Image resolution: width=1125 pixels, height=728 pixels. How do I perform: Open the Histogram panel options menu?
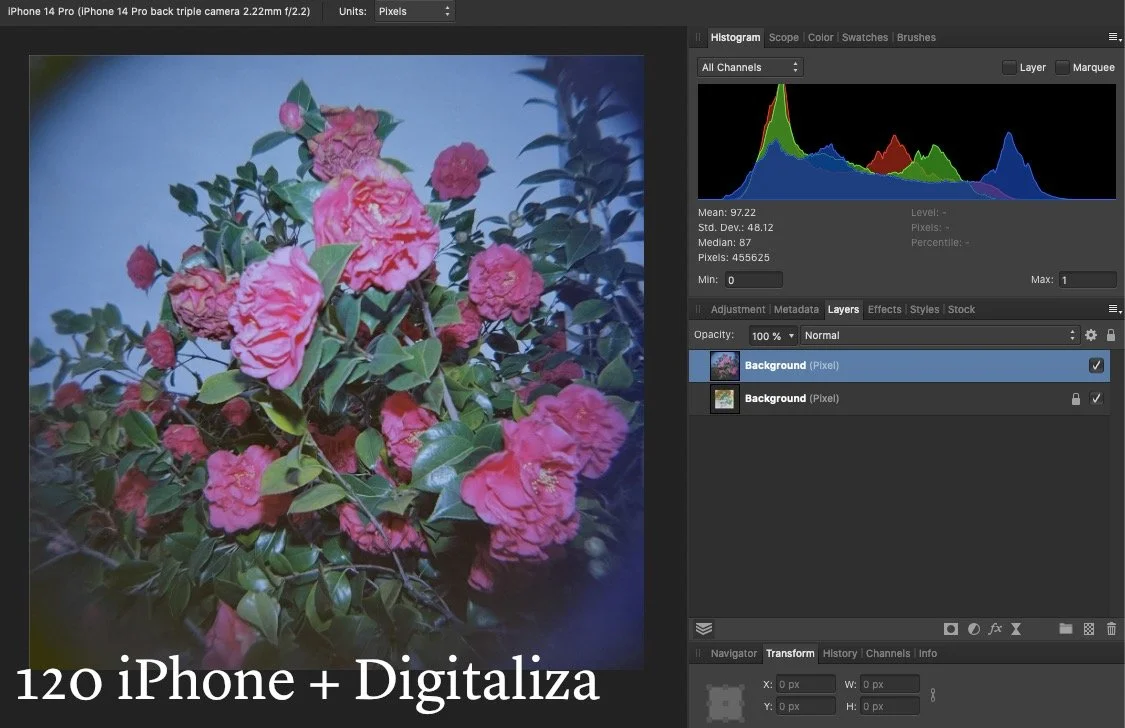point(1114,37)
